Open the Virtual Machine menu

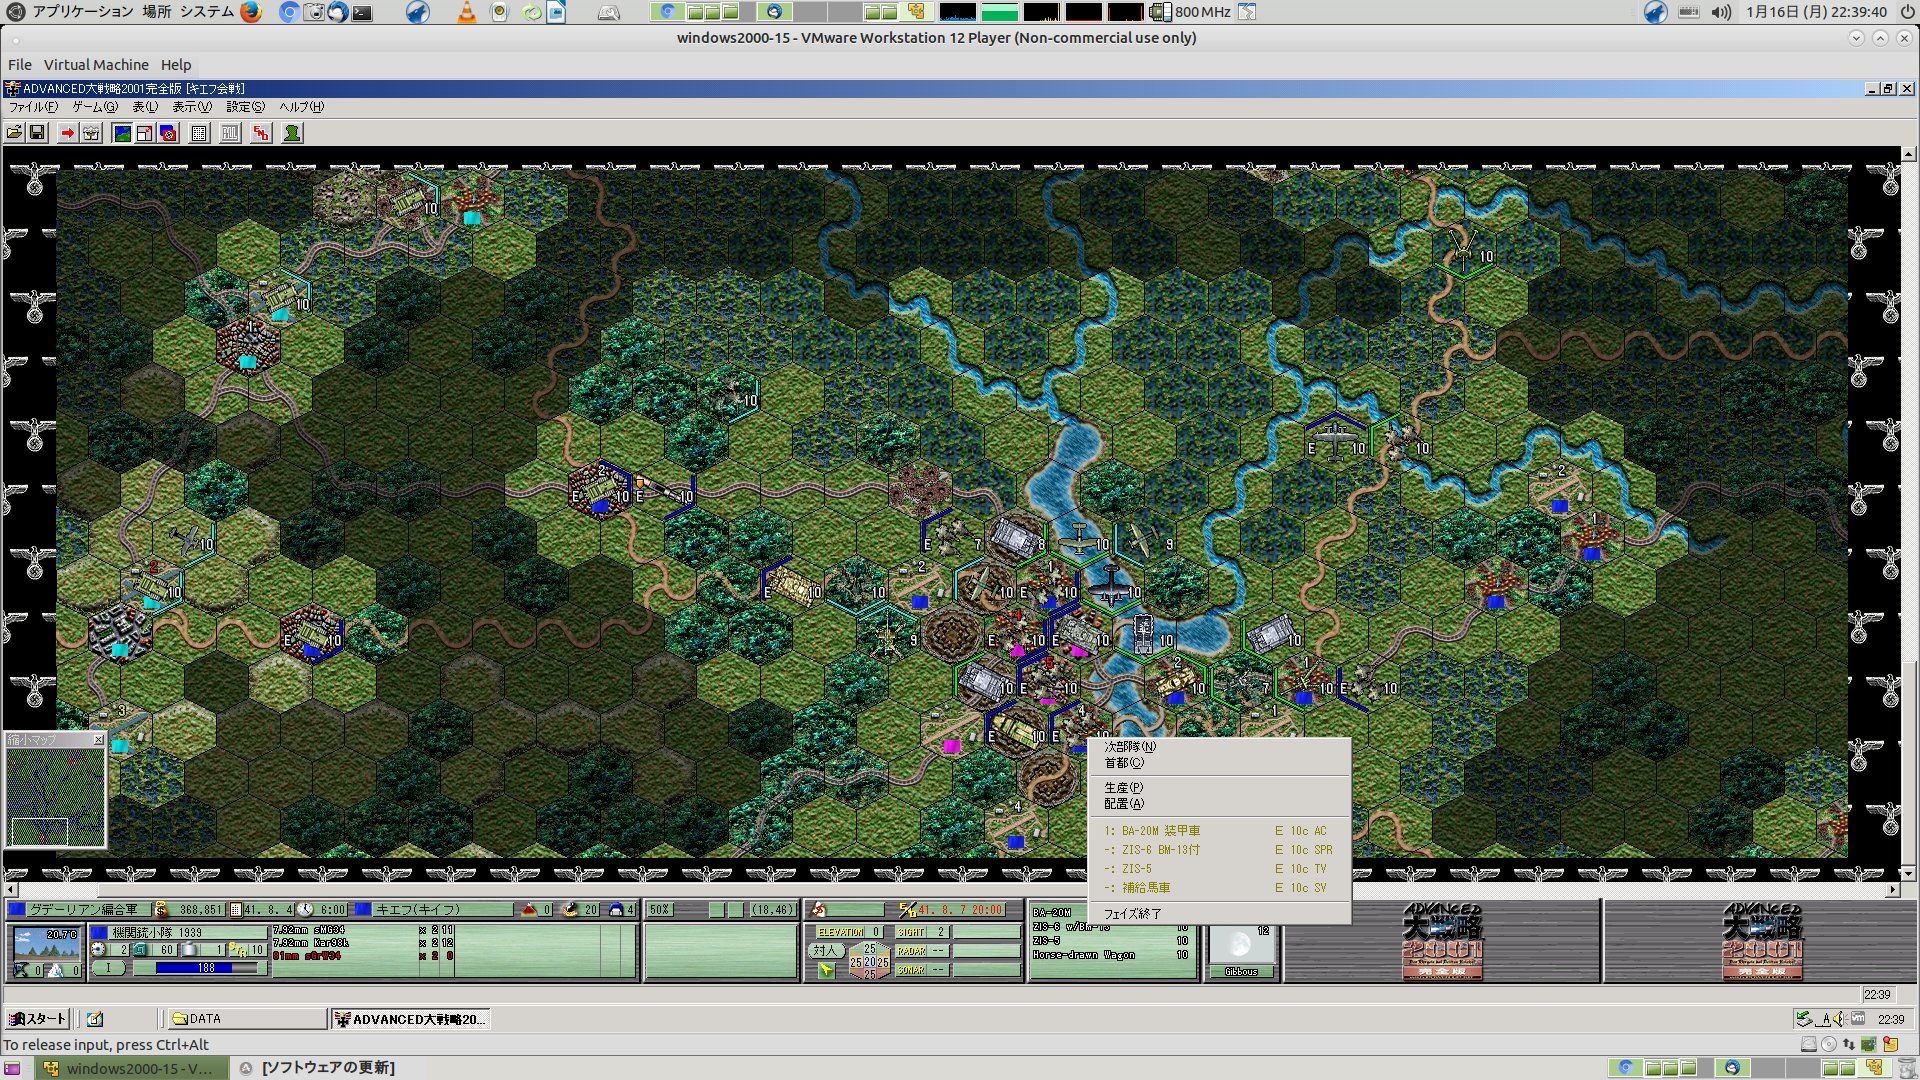(x=96, y=65)
